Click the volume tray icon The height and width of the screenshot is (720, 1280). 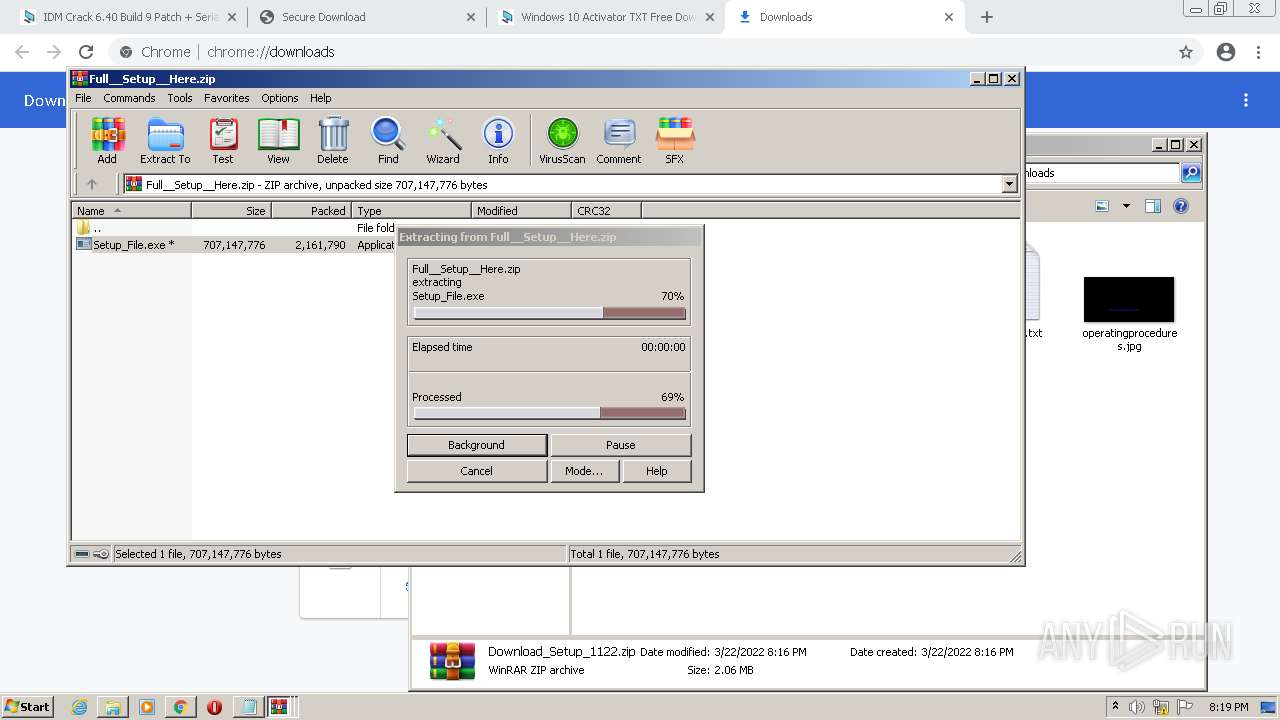(x=1137, y=707)
